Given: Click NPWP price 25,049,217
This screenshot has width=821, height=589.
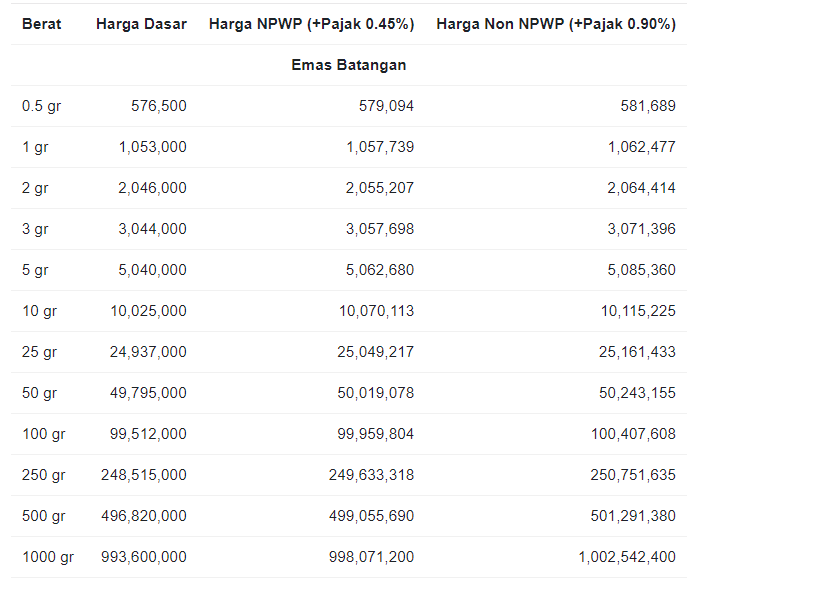Looking at the screenshot, I should click(375, 352).
